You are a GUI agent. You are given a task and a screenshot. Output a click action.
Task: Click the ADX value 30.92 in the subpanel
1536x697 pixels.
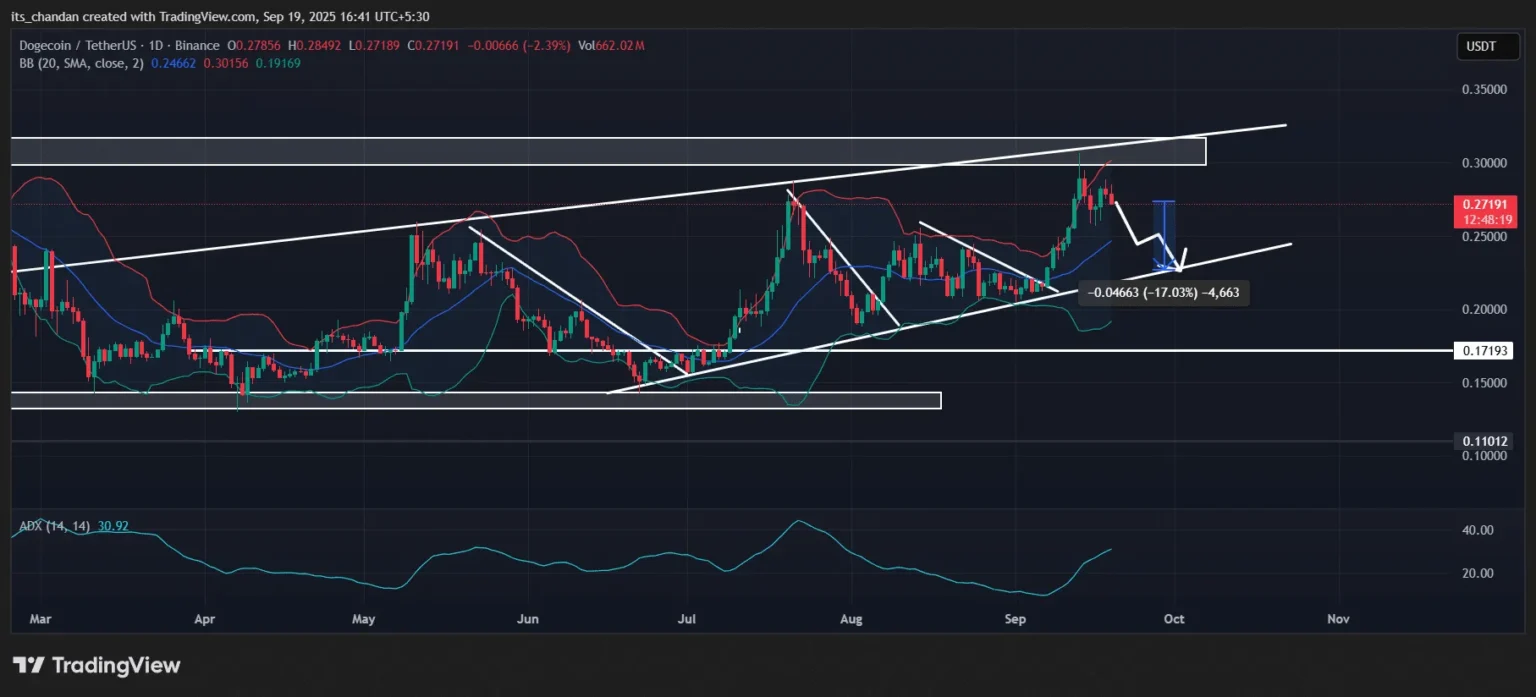tap(113, 525)
